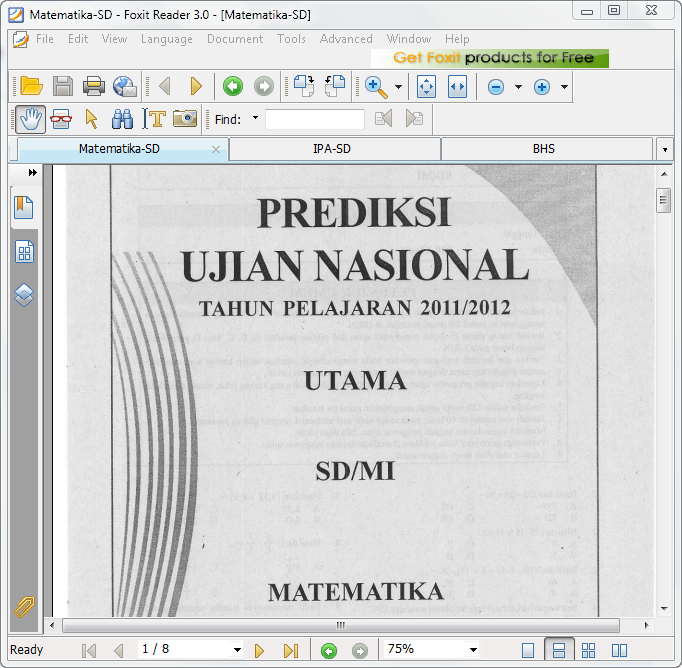Go to next page with yellow arrow in top toolbar
This screenshot has width=682, height=668.
click(196, 86)
